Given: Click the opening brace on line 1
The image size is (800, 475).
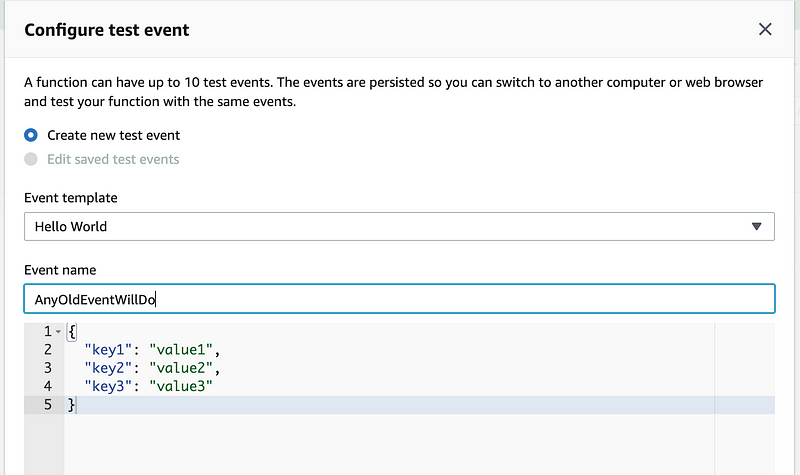Looking at the screenshot, I should coord(71,332).
